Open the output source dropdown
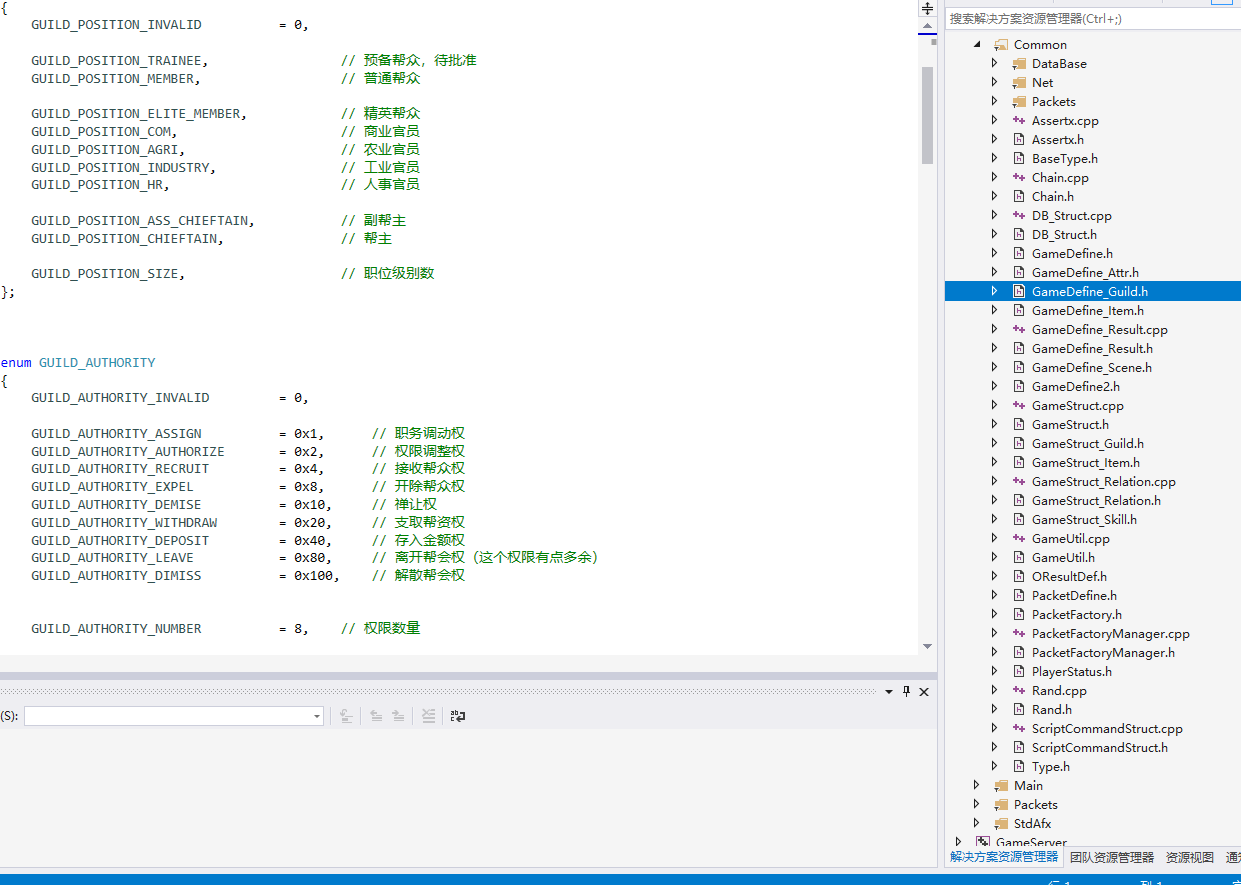1241x885 pixels. click(317, 716)
